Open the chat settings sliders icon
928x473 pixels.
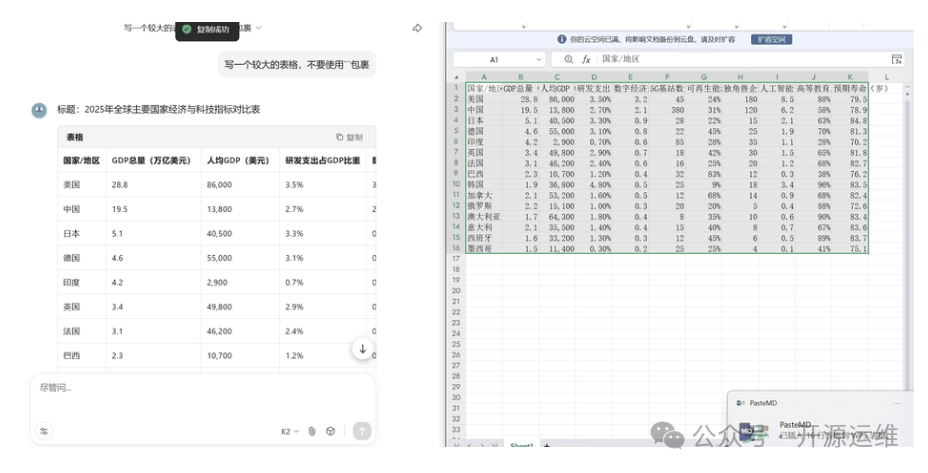click(x=44, y=431)
